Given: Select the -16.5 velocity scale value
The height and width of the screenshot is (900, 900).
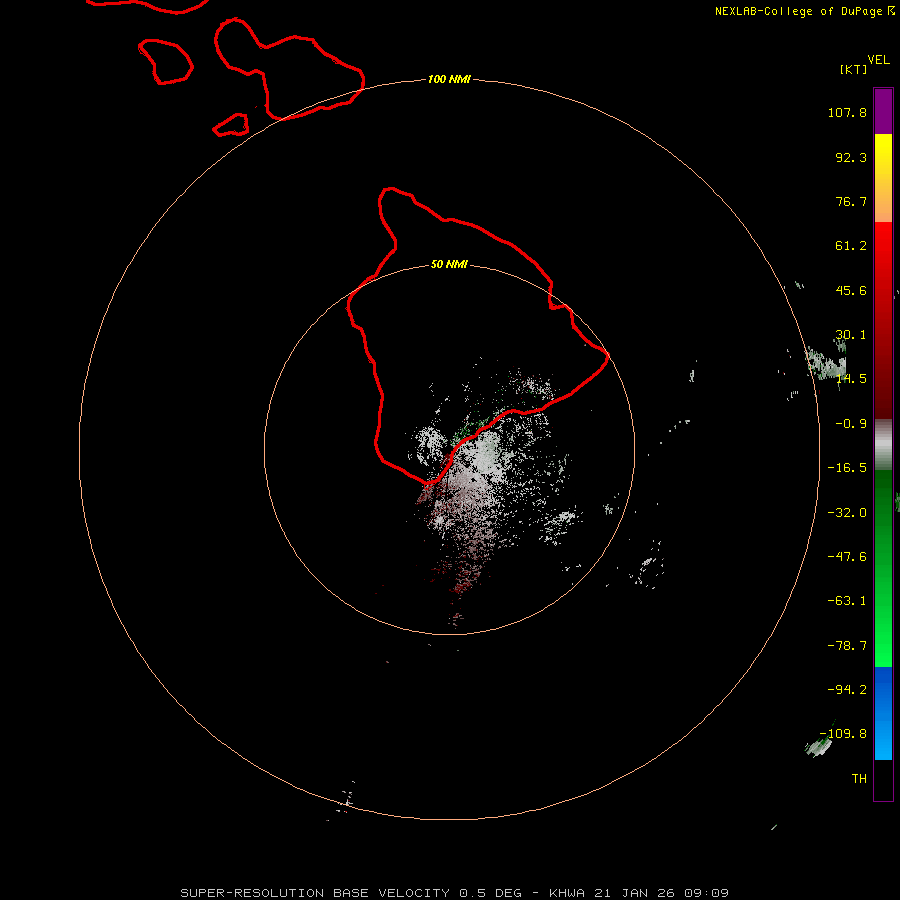Looking at the screenshot, I should coord(847,468).
